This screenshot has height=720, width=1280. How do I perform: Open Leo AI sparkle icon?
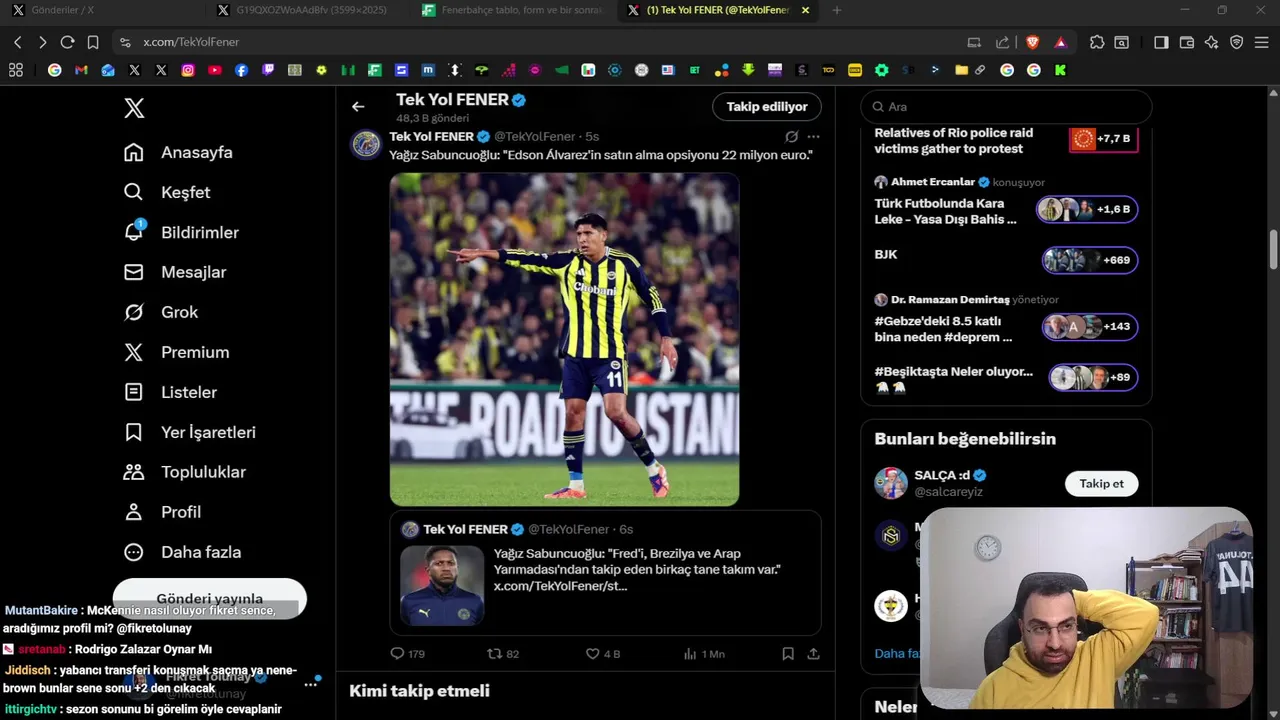point(1212,42)
